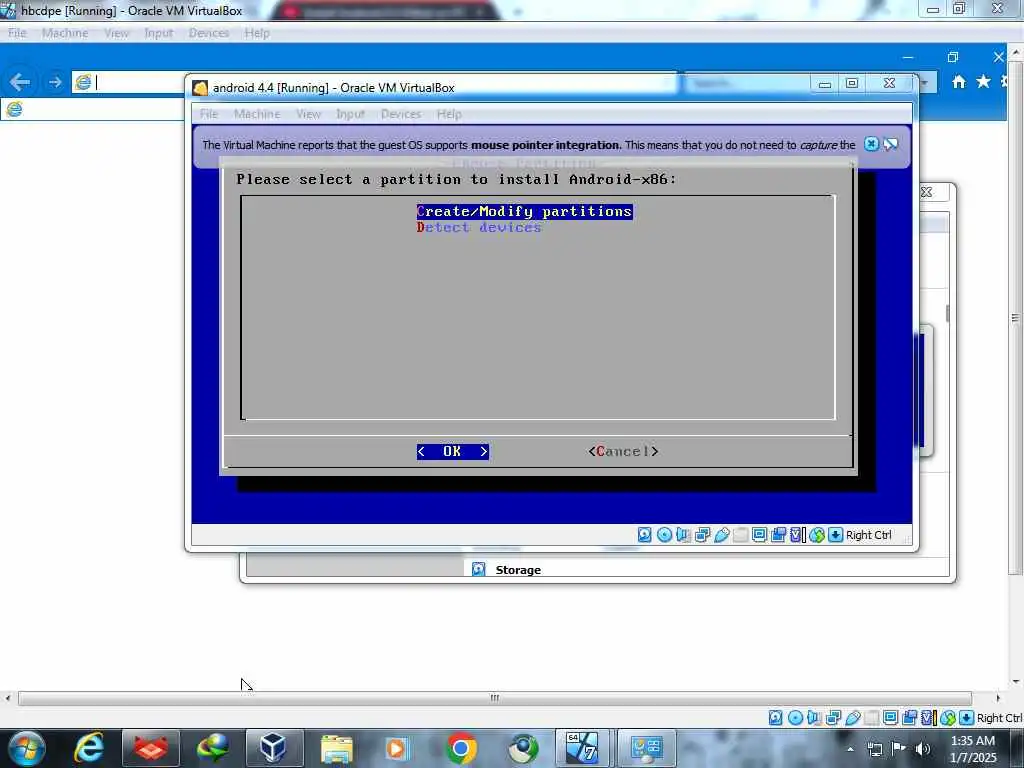
Task: Open Windows Media Player from taskbar
Action: tap(398, 748)
